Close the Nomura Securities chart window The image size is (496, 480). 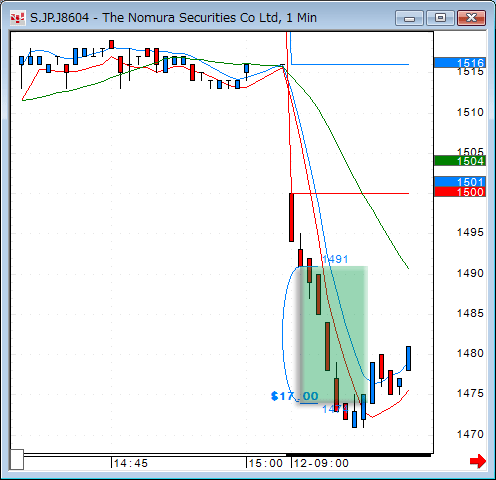471,18
